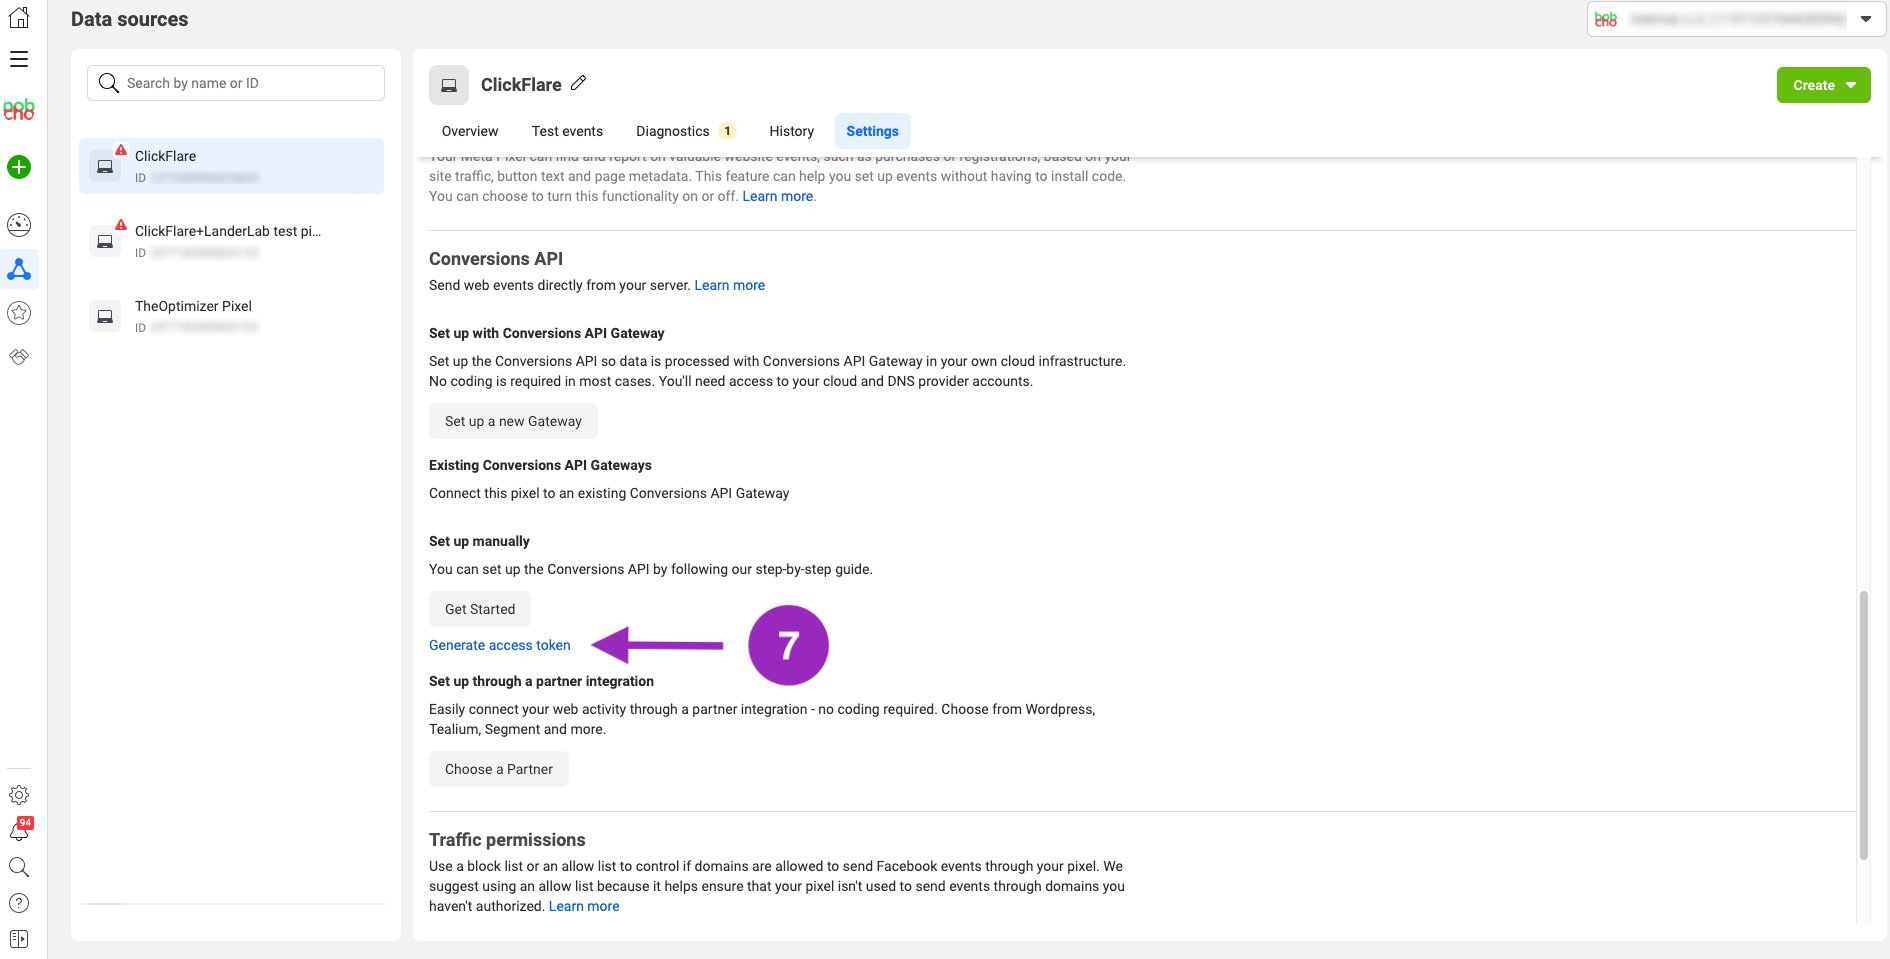Click Generate access token link
1890x959 pixels.
(500, 645)
